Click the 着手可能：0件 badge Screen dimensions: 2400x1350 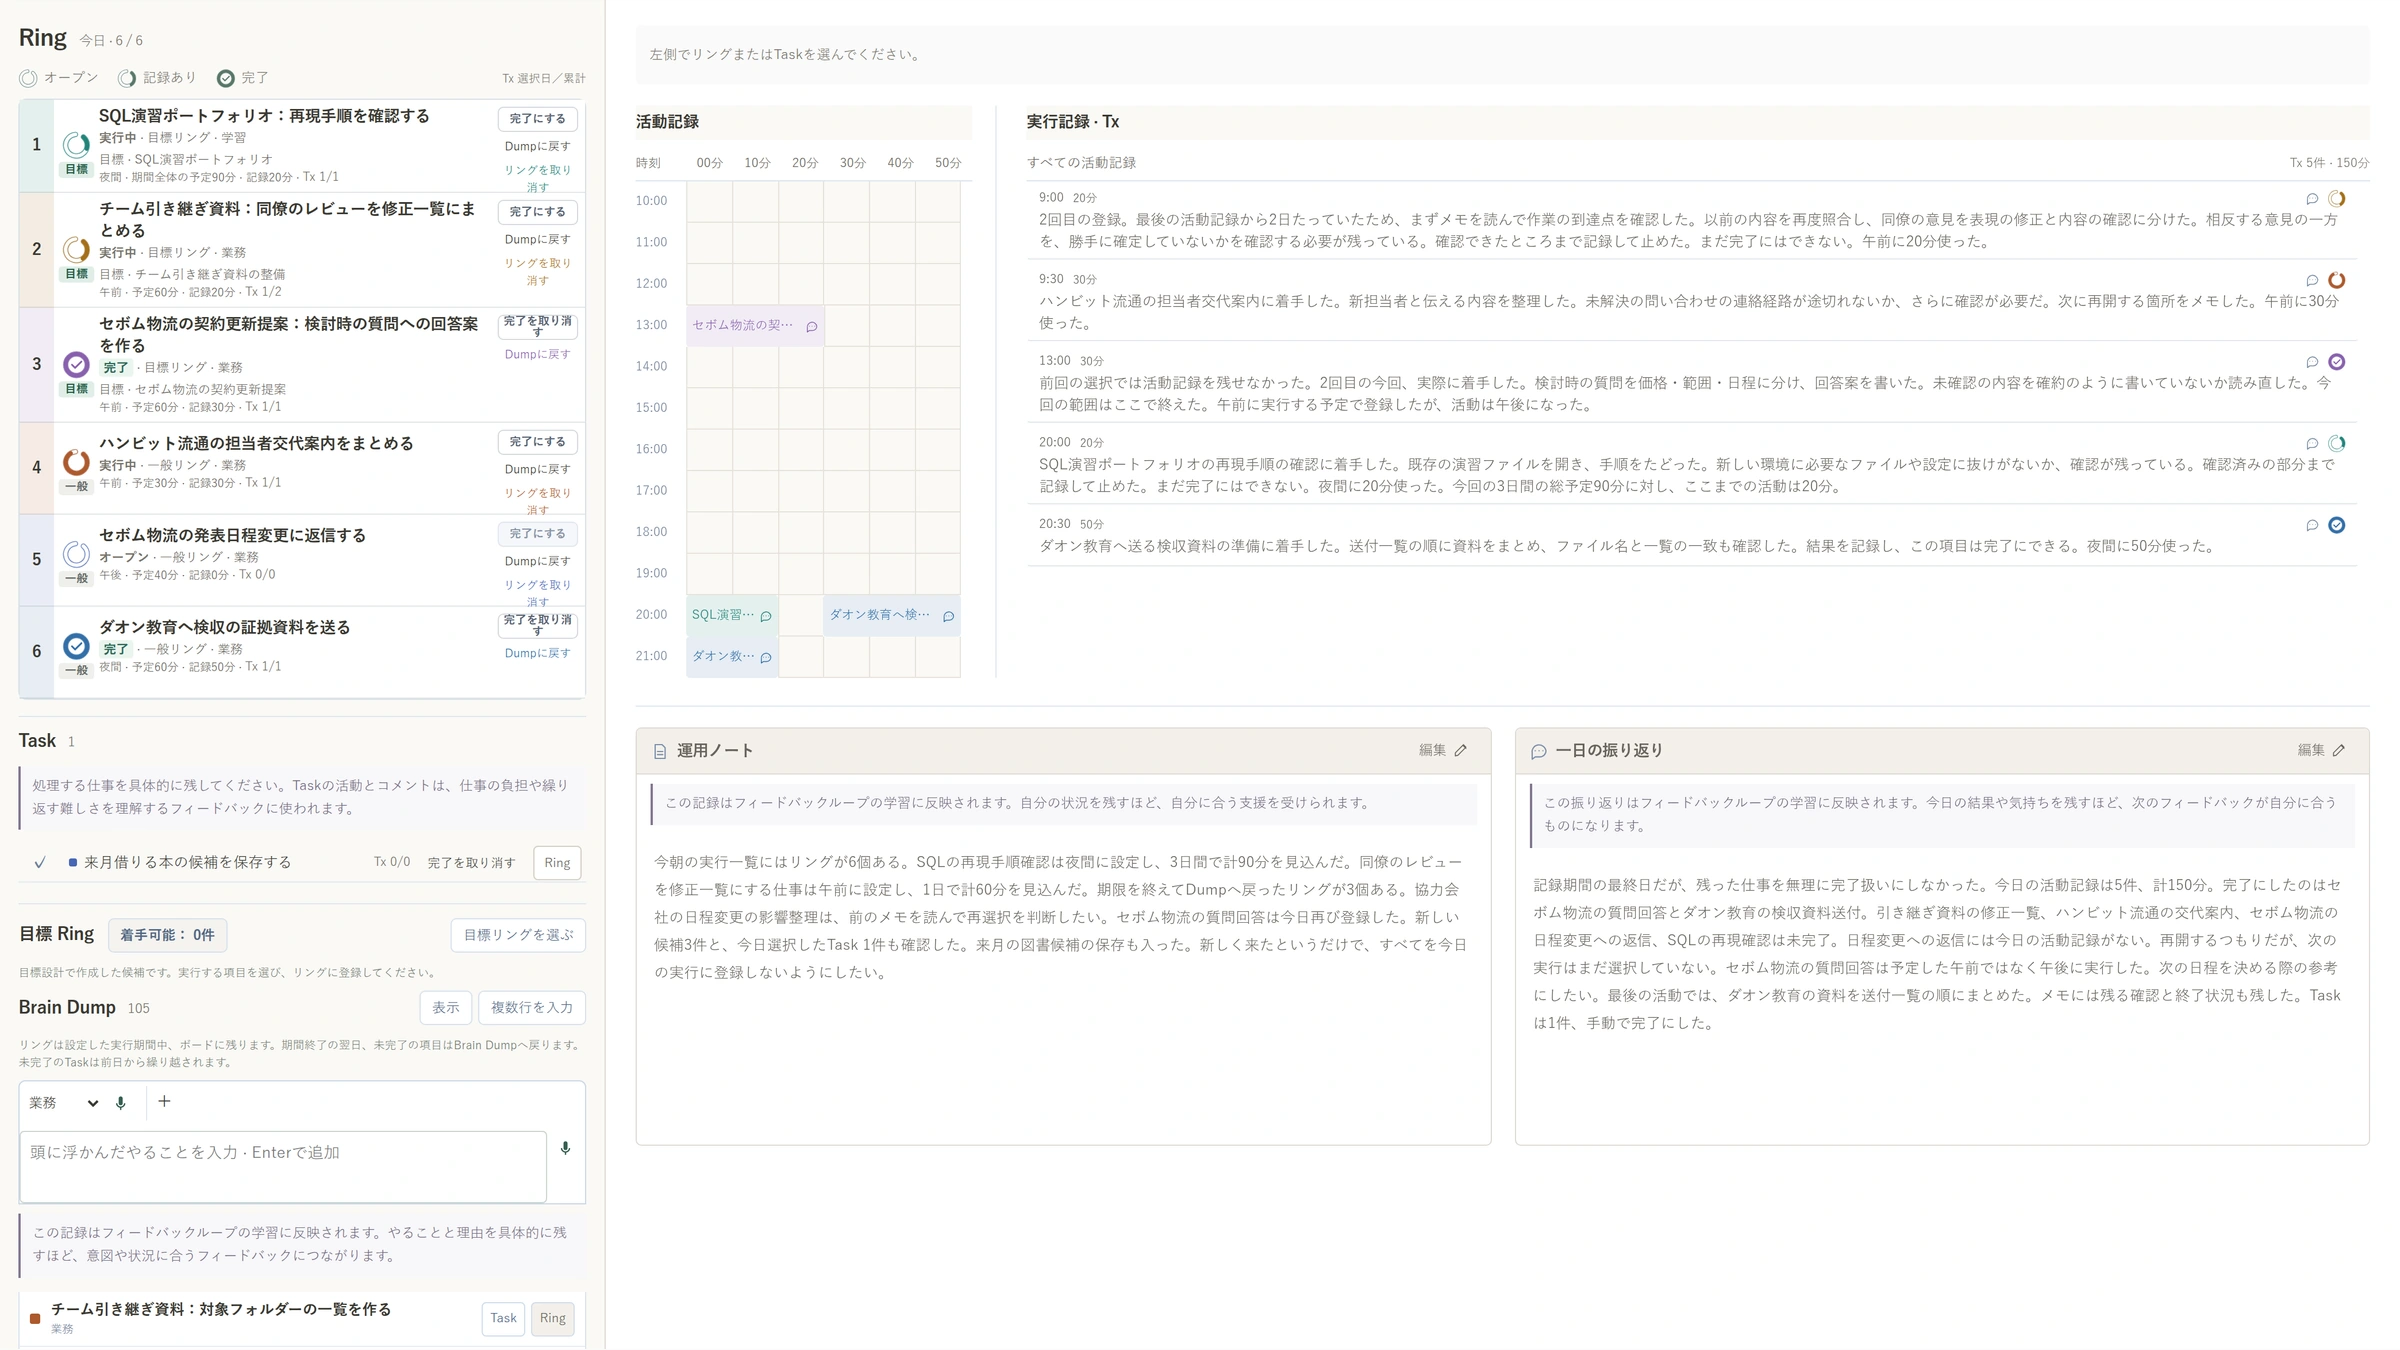point(167,935)
